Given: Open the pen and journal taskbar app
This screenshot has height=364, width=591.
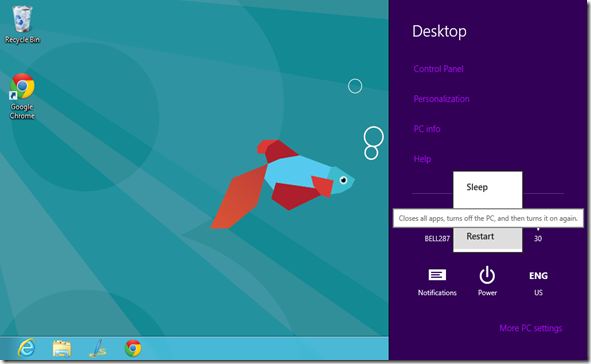Looking at the screenshot, I should point(98,348).
